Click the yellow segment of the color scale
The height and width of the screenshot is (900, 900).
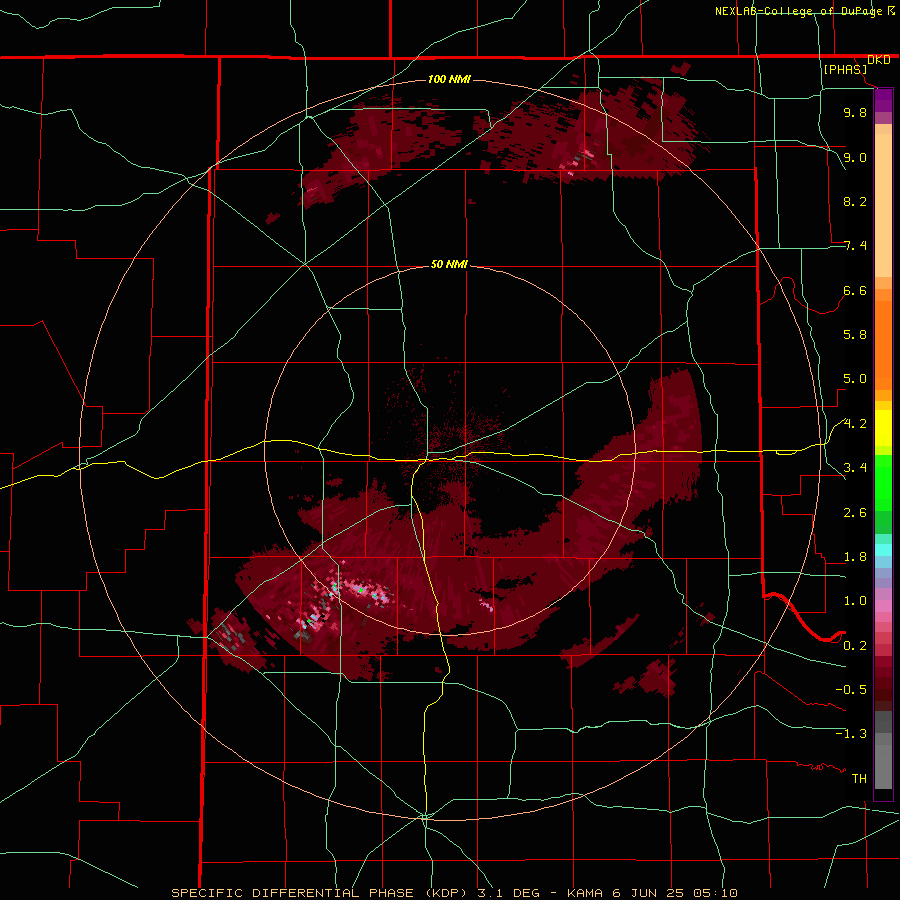(883, 428)
